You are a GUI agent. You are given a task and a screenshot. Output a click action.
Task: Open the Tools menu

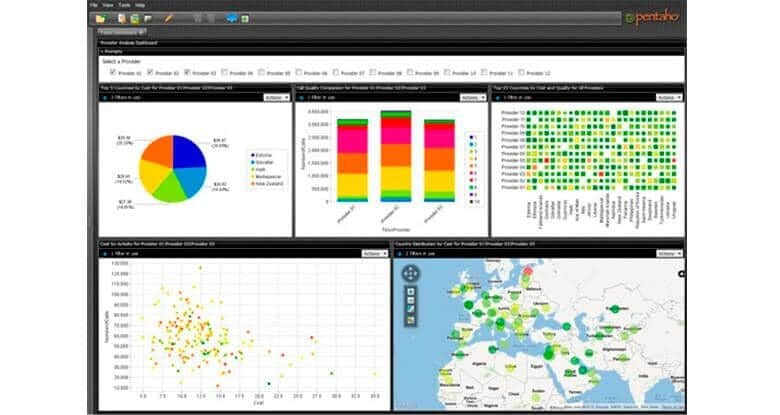(124, 5)
